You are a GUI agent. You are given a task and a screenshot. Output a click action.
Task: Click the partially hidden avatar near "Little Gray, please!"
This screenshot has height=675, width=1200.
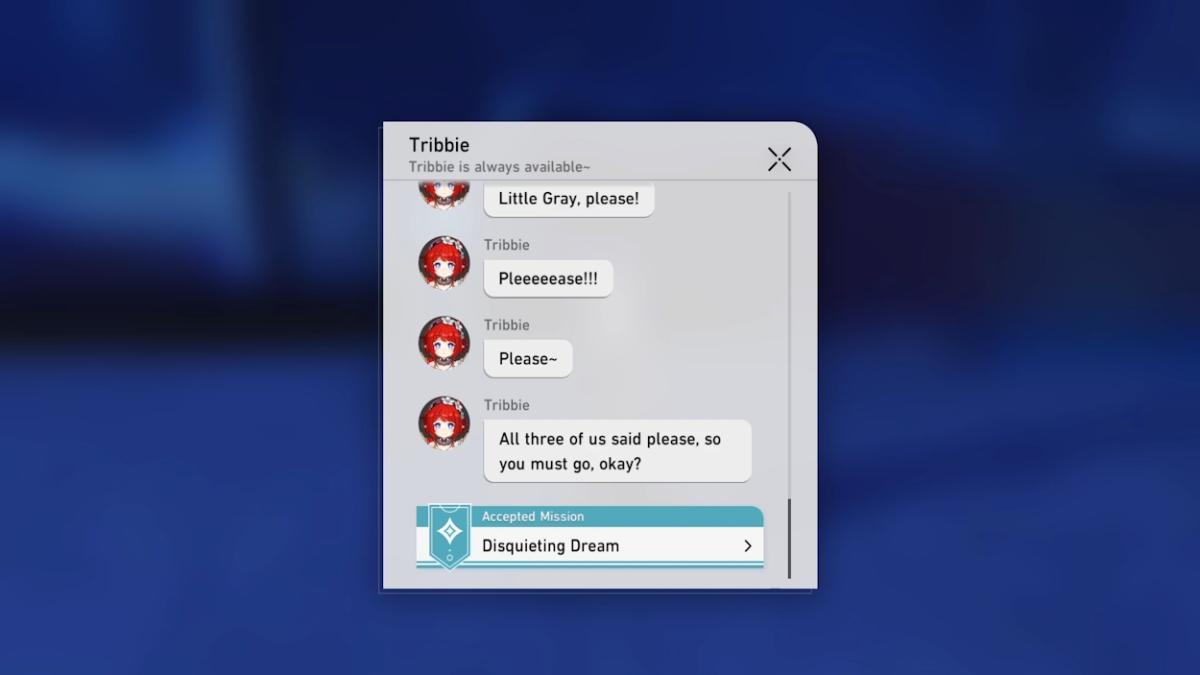tap(444, 195)
